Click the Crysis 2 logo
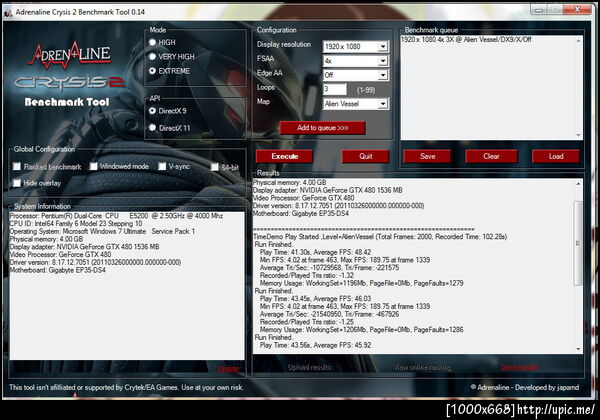This screenshot has width=600, height=420. (69, 81)
